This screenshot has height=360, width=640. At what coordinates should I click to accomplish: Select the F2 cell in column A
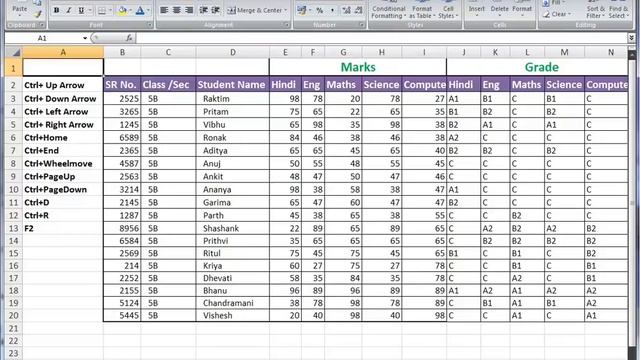tap(63, 228)
